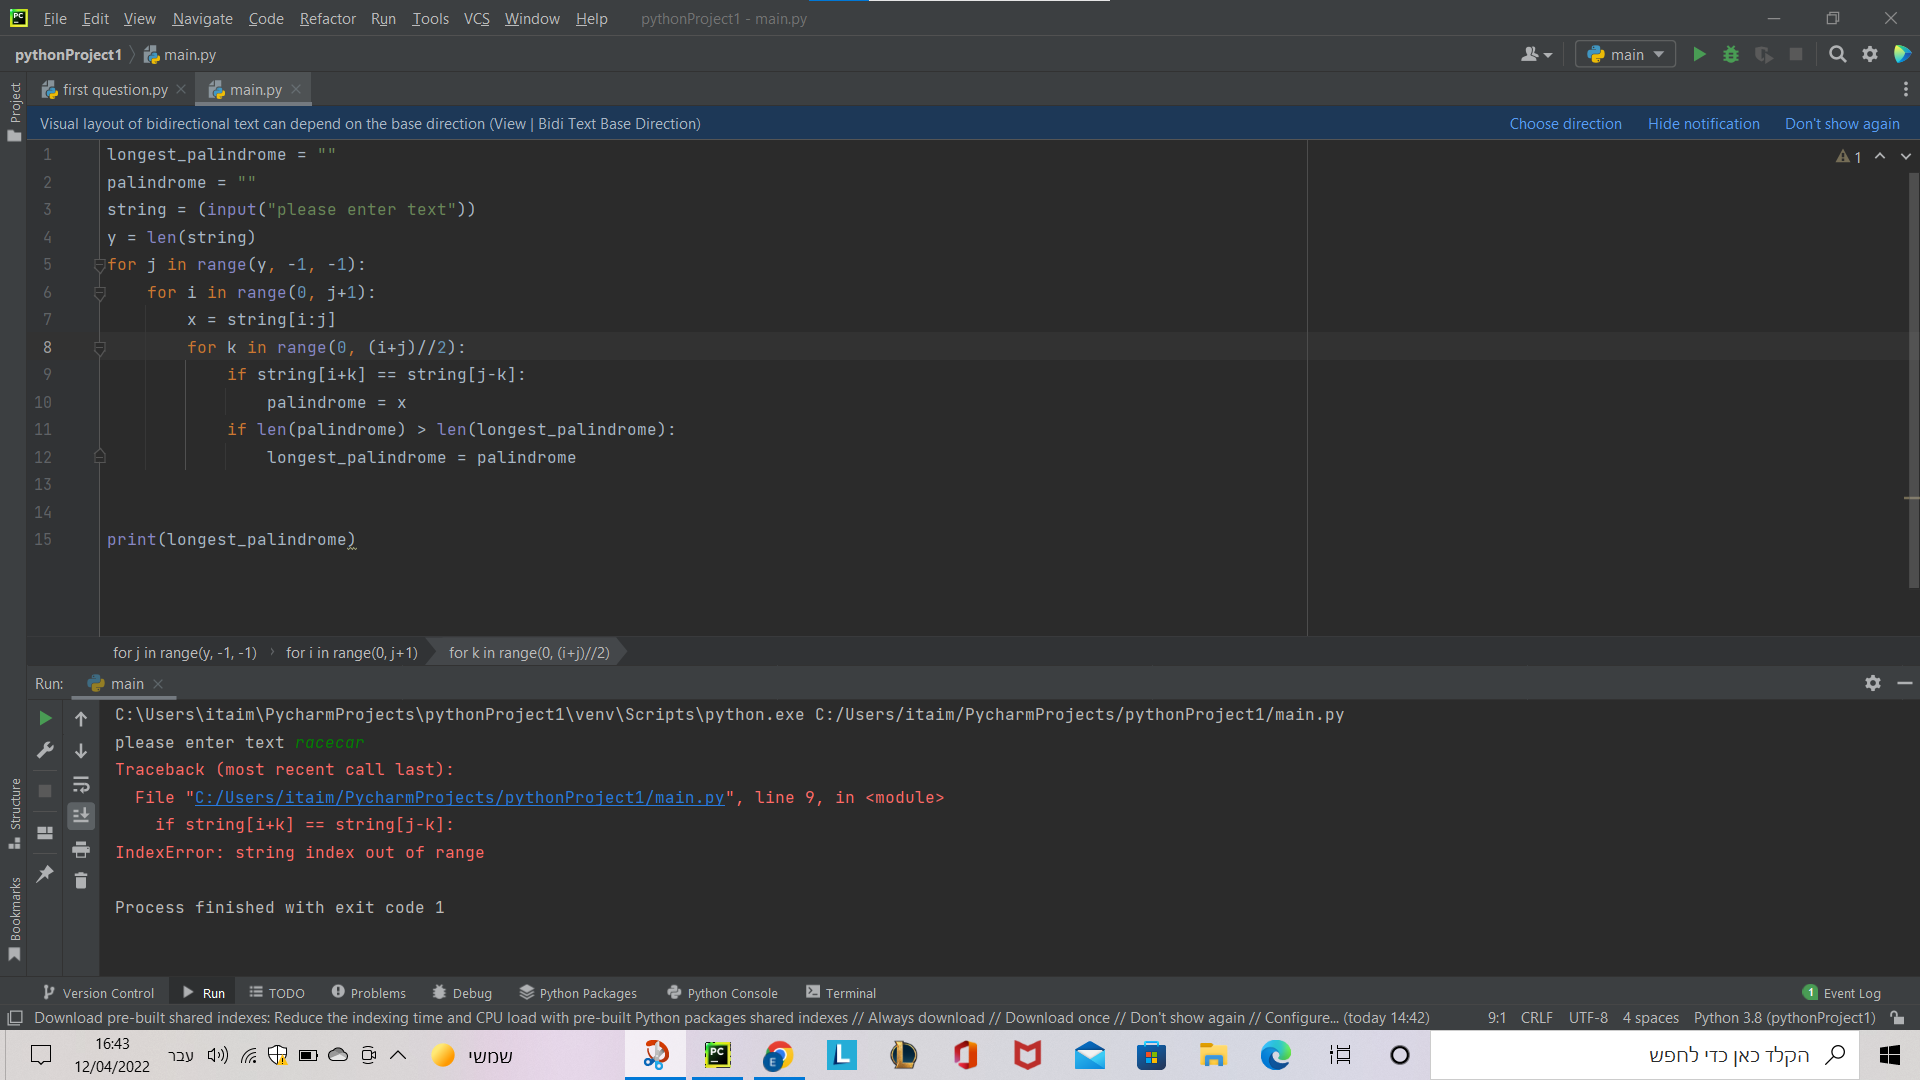Rerun main using Run panel play icon
Screen dimensions: 1920x1080
click(45, 718)
